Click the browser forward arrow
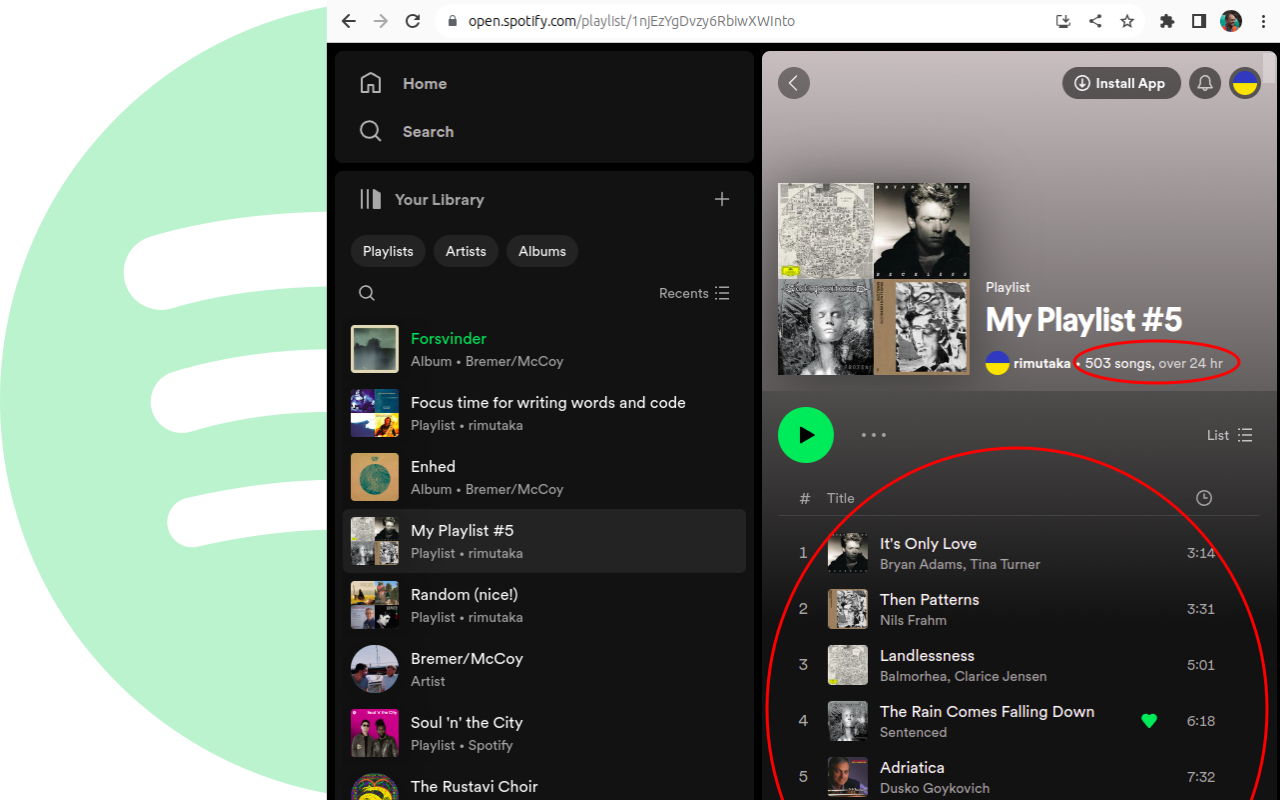This screenshot has height=800, width=1280. point(380,21)
